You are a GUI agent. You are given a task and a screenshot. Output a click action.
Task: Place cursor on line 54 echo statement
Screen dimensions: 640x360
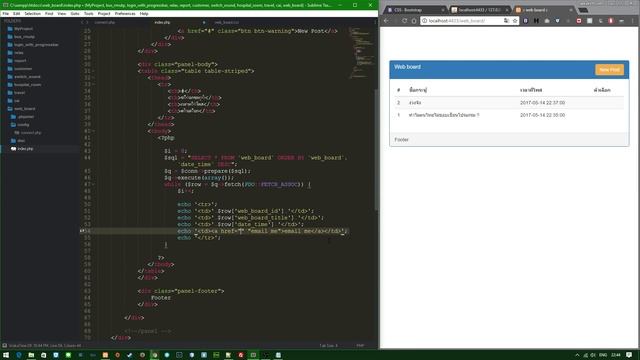click(x=262, y=231)
